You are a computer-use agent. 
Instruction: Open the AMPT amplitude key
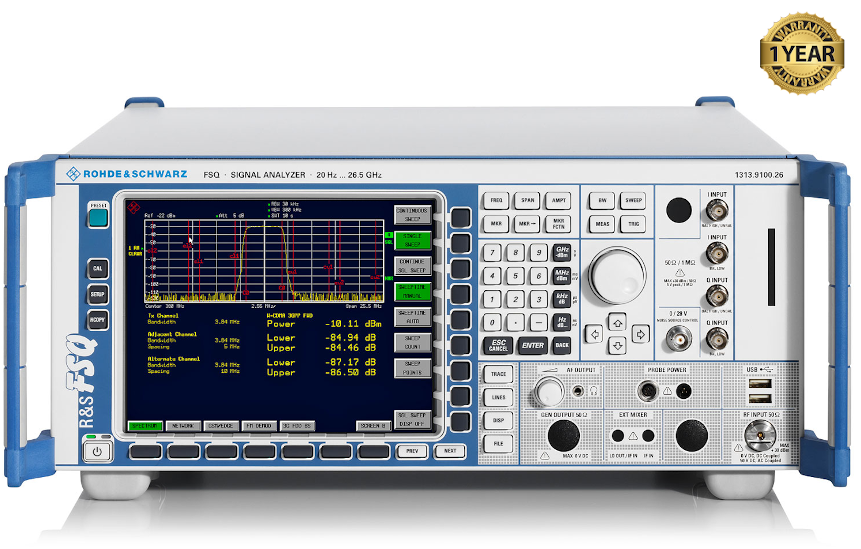point(559,200)
